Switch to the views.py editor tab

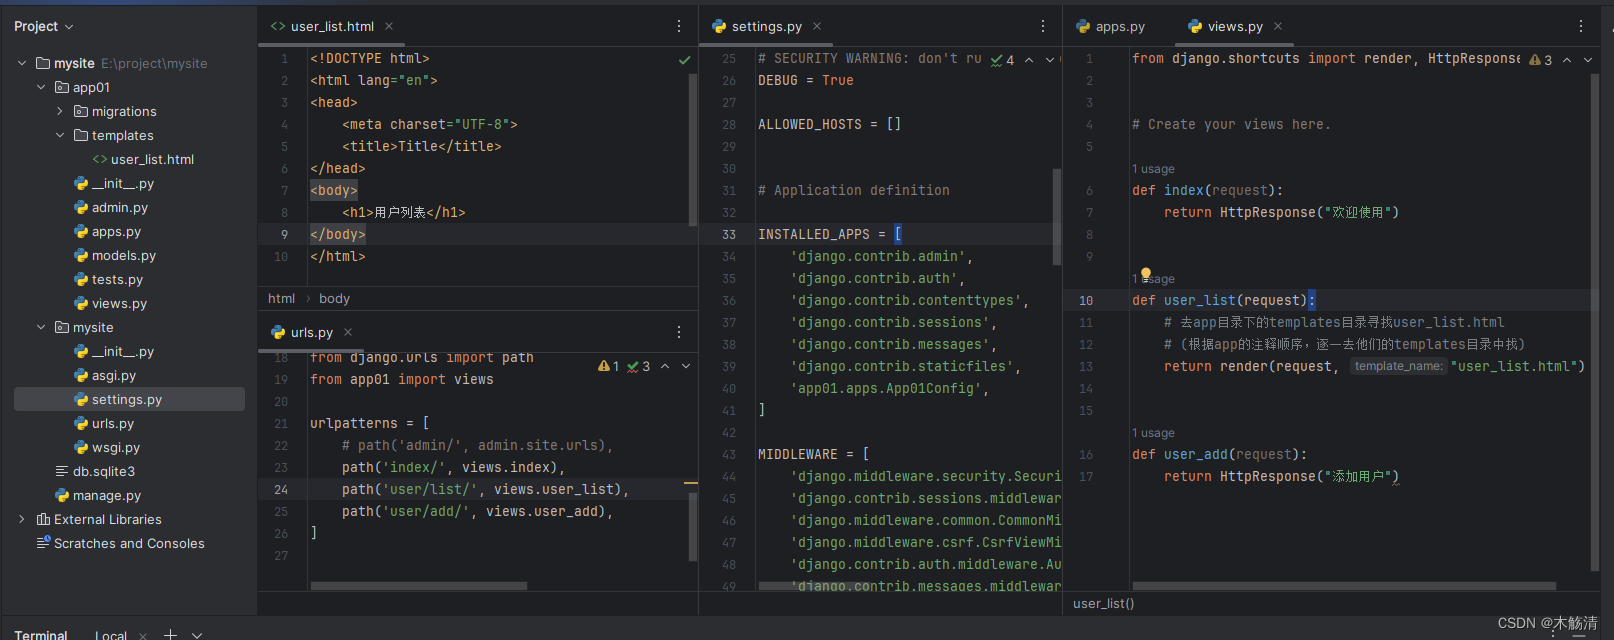[x=1234, y=27]
